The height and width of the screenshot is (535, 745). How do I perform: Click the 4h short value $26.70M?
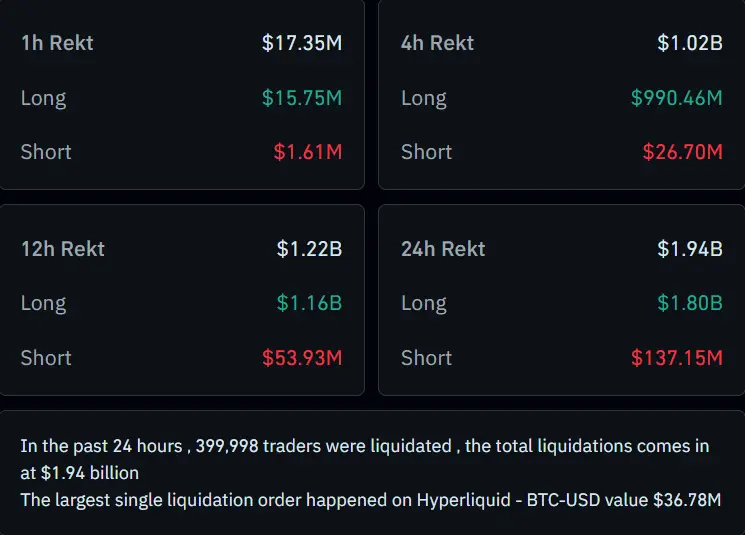pos(682,152)
